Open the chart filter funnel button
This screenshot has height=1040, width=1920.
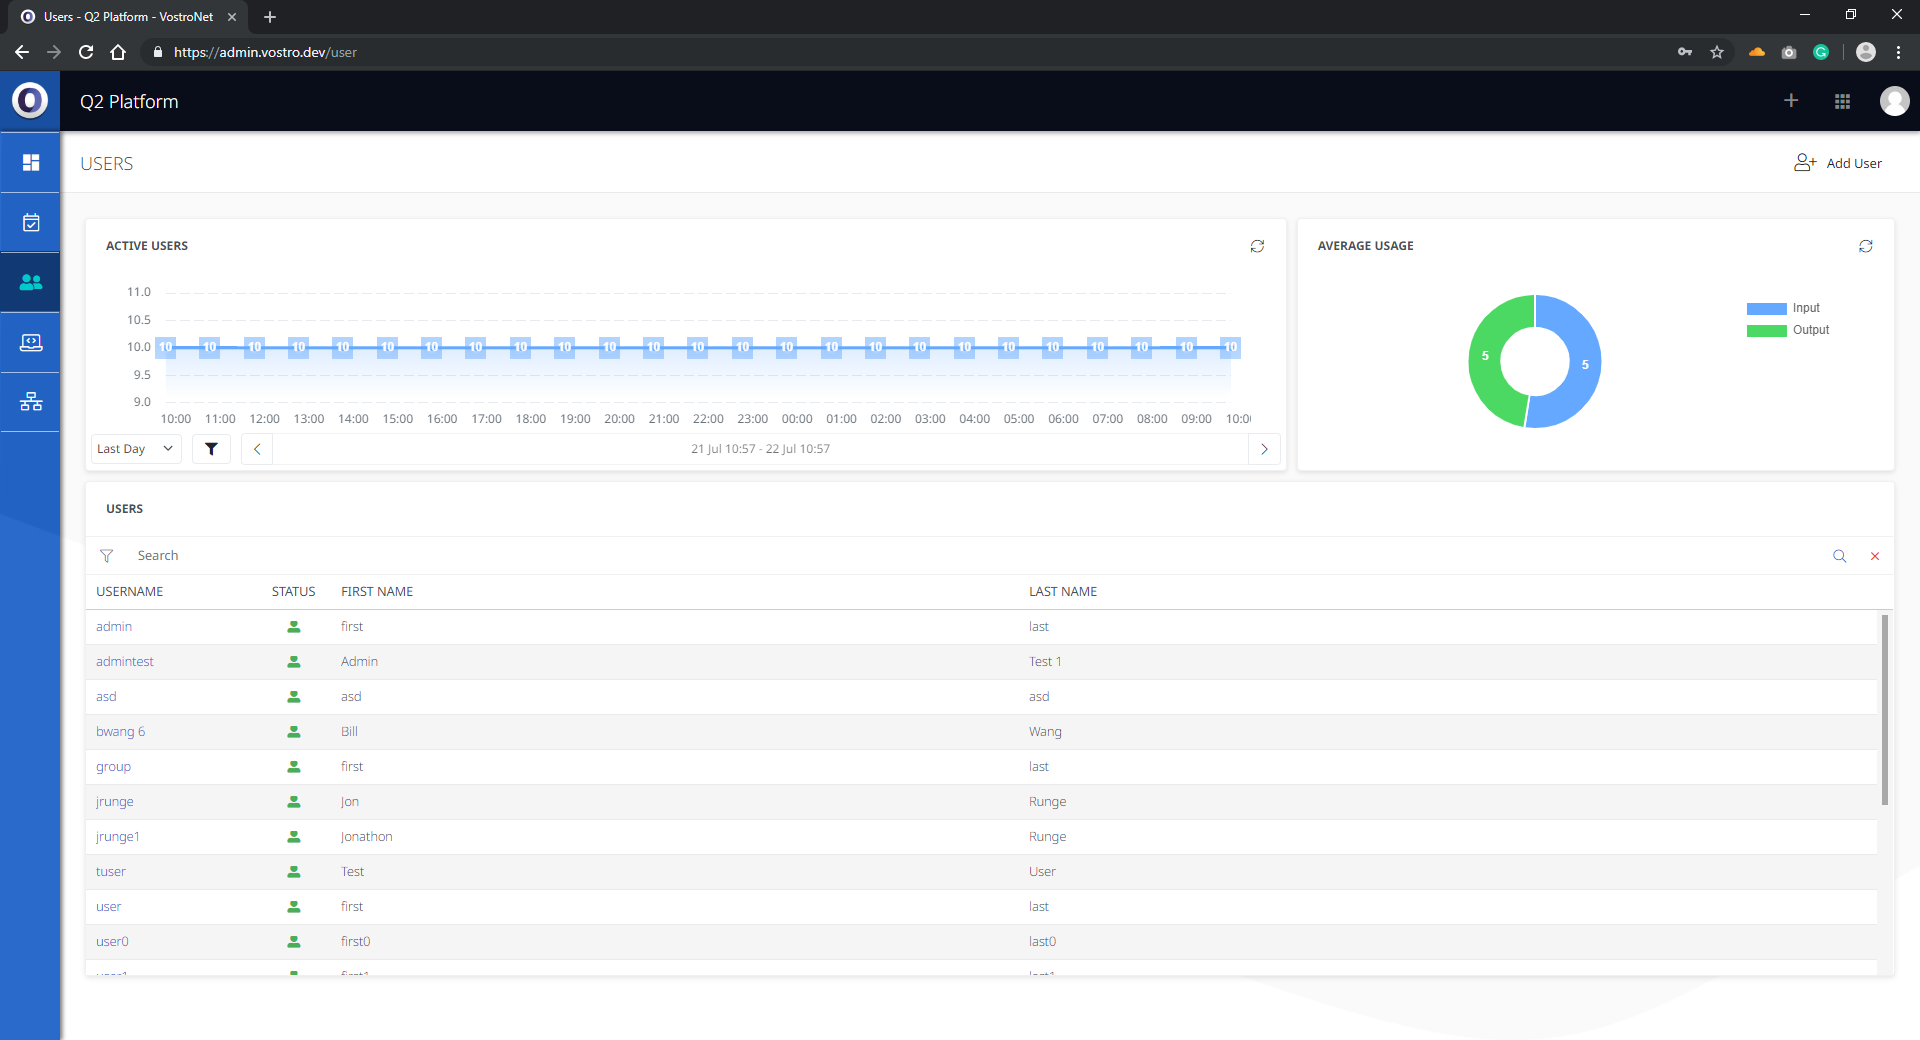[211, 449]
